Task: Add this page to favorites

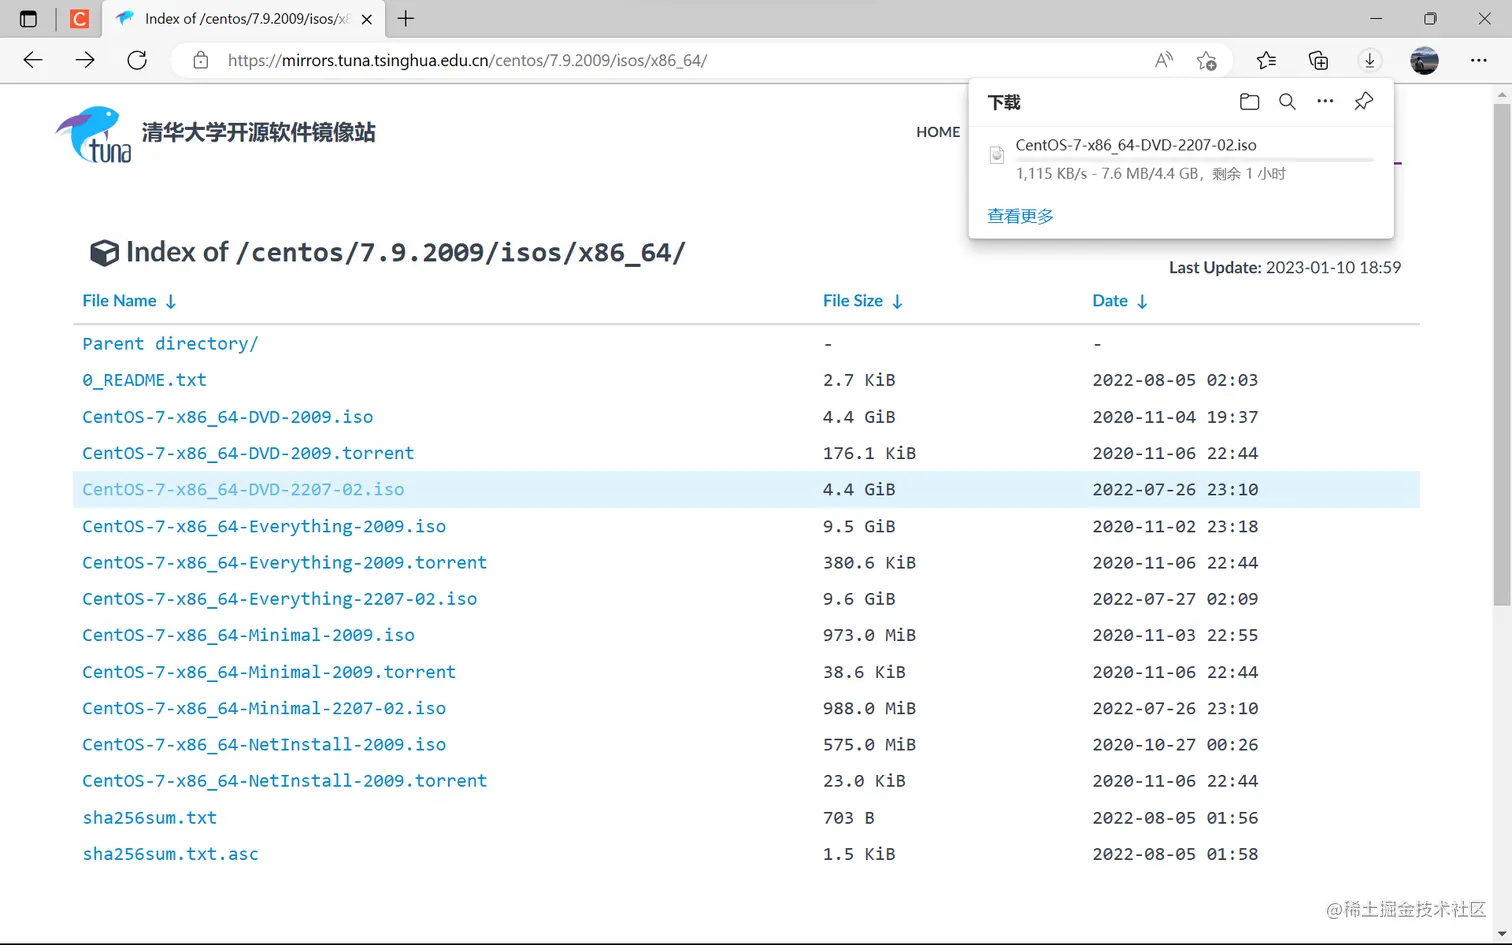Action: [1207, 60]
